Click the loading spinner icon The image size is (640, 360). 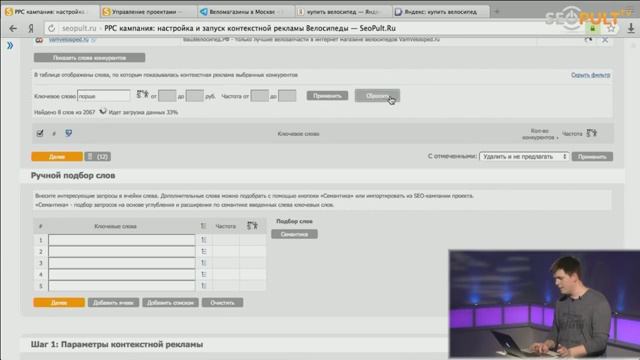[103, 111]
